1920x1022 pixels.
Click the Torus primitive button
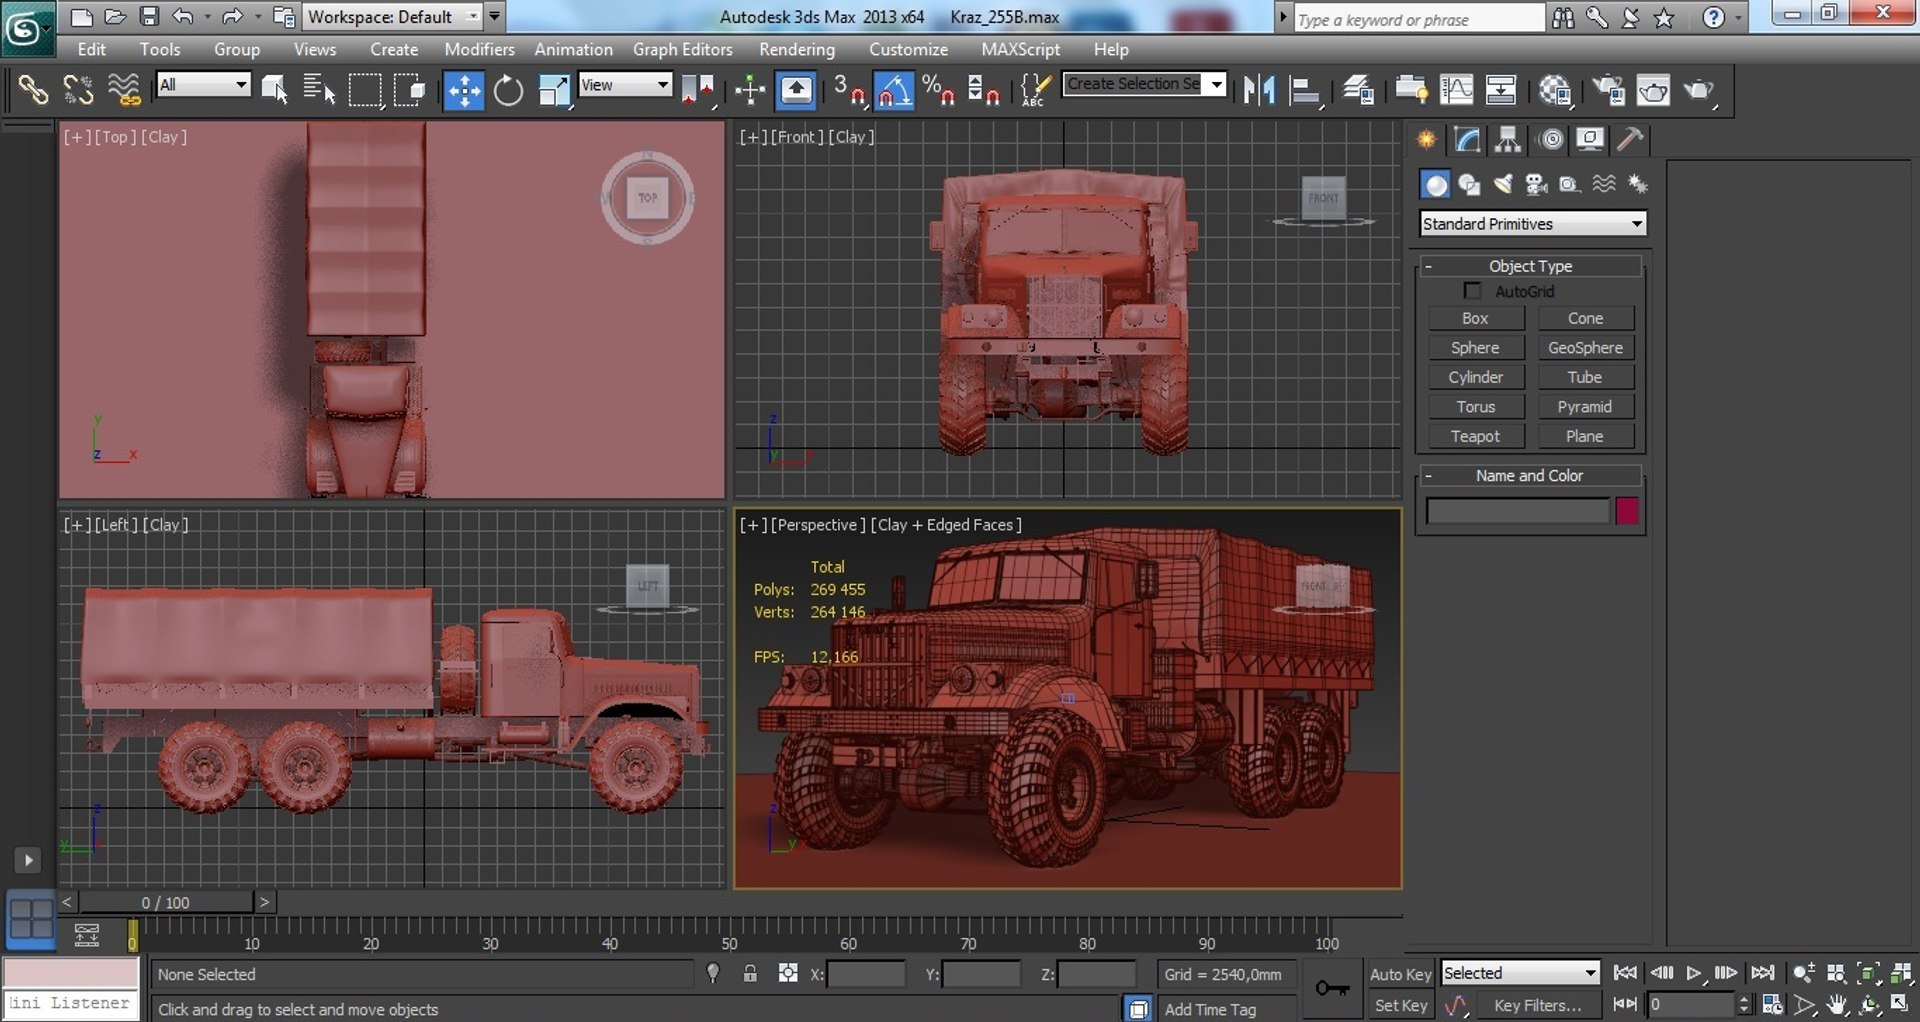click(1476, 407)
